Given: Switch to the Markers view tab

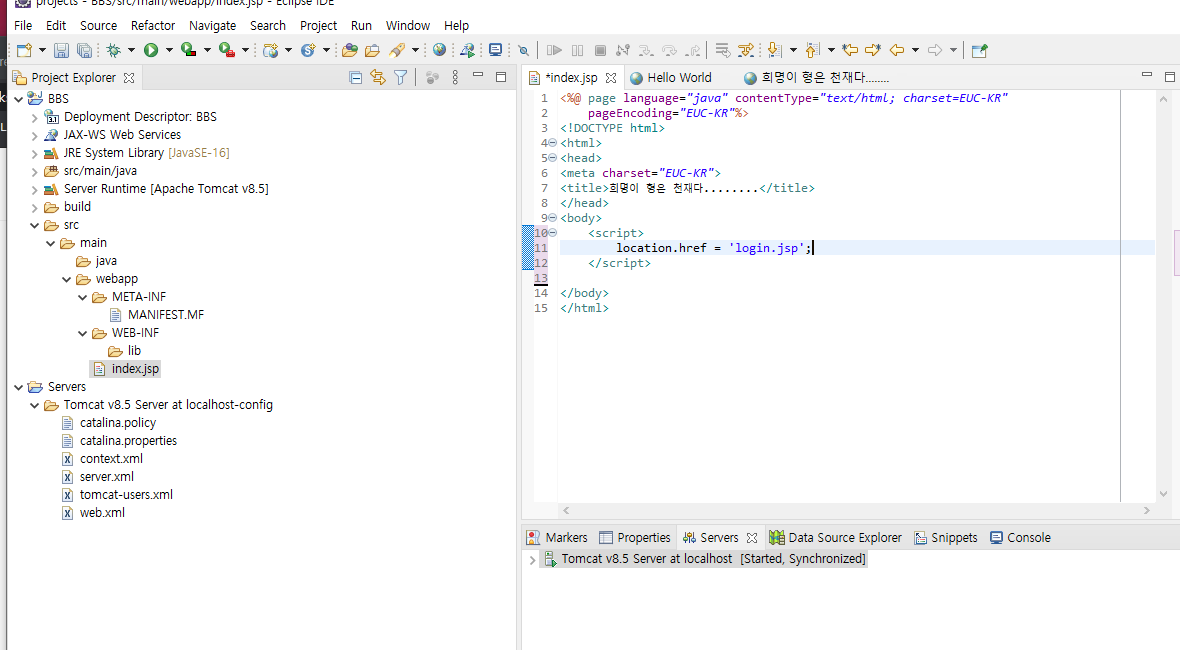Looking at the screenshot, I should coord(557,538).
